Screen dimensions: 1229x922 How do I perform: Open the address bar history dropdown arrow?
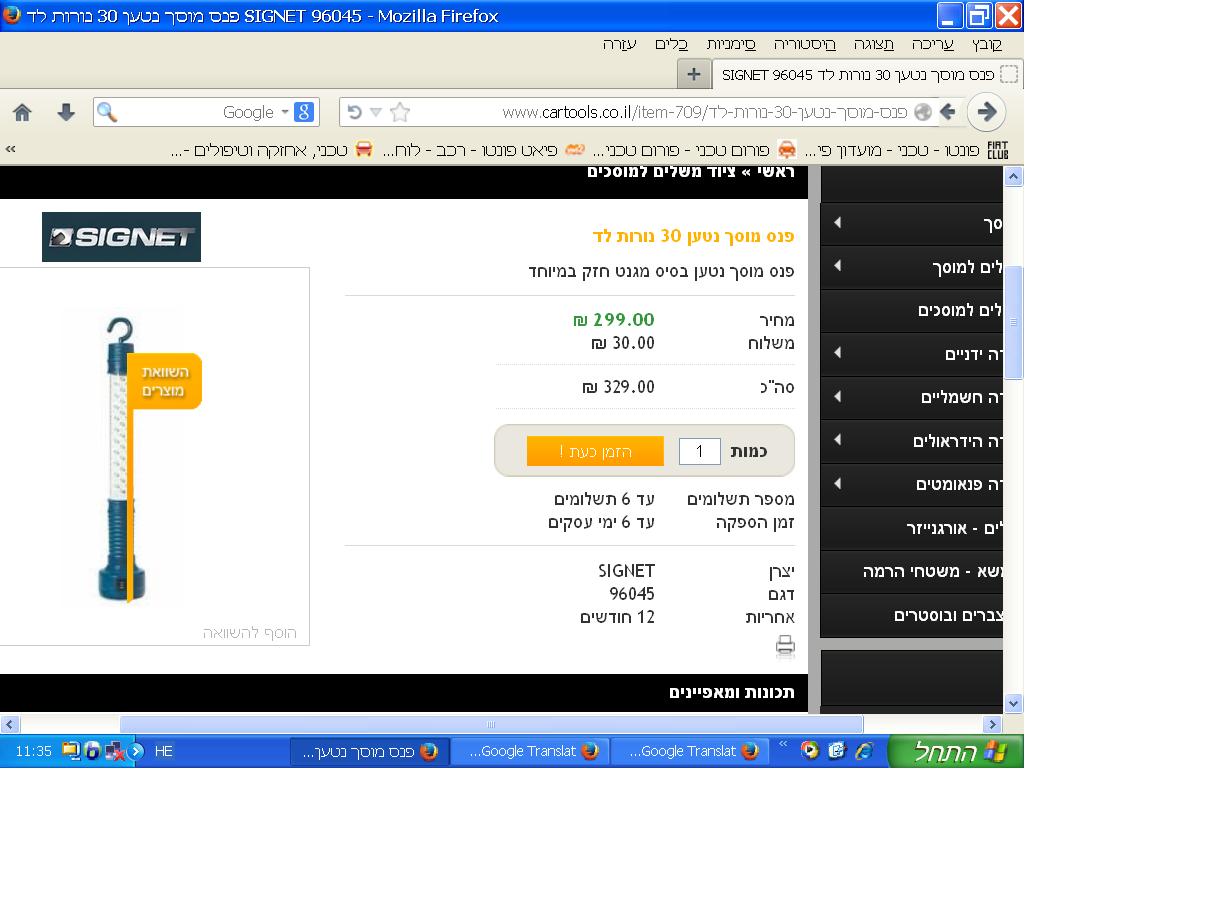pos(376,112)
